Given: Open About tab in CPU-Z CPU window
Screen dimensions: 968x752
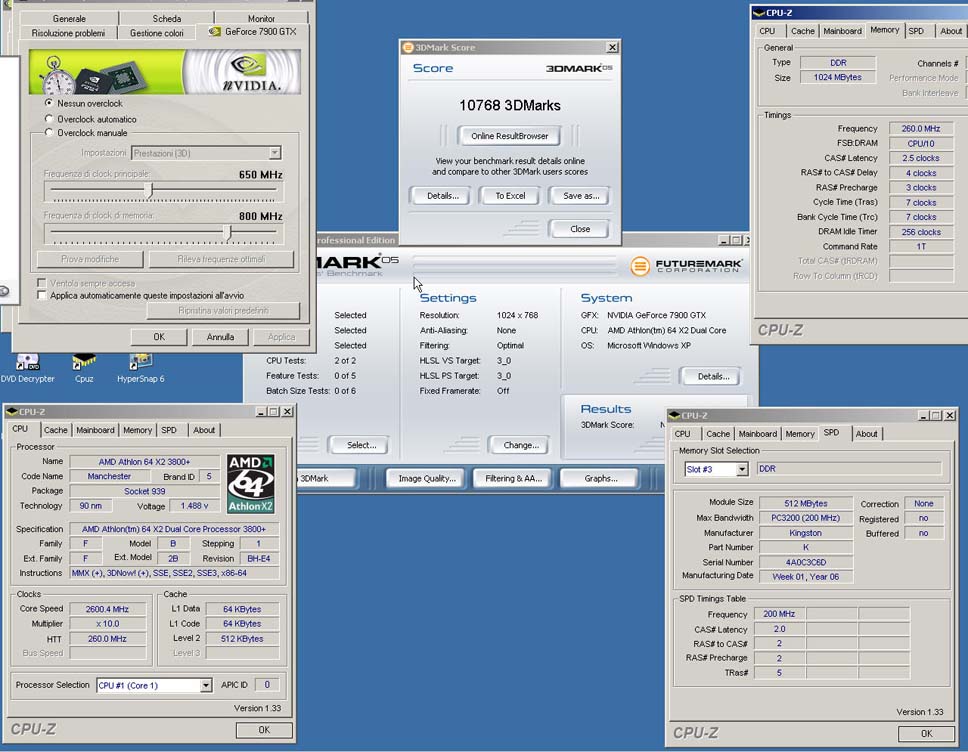Looking at the screenshot, I should coord(204,430).
